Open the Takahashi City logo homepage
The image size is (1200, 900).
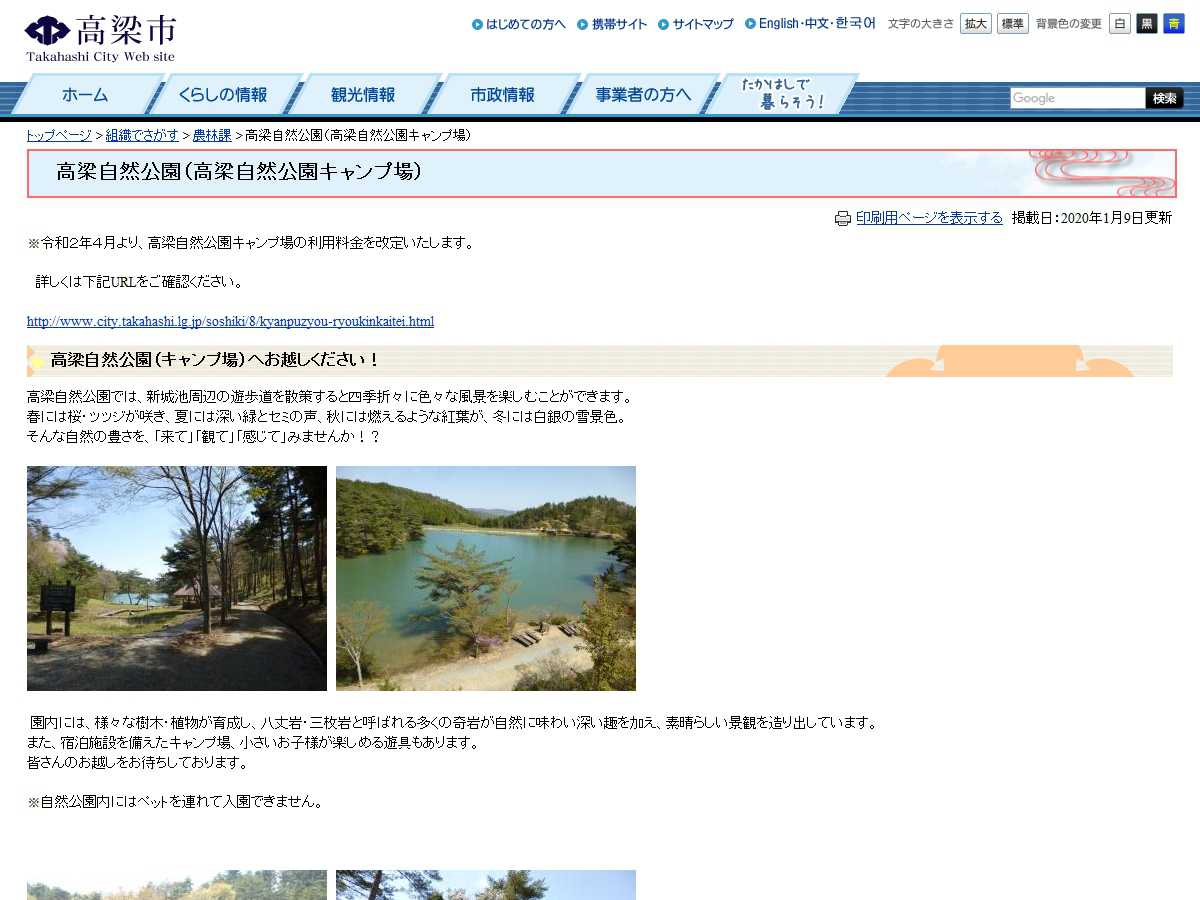(x=100, y=39)
